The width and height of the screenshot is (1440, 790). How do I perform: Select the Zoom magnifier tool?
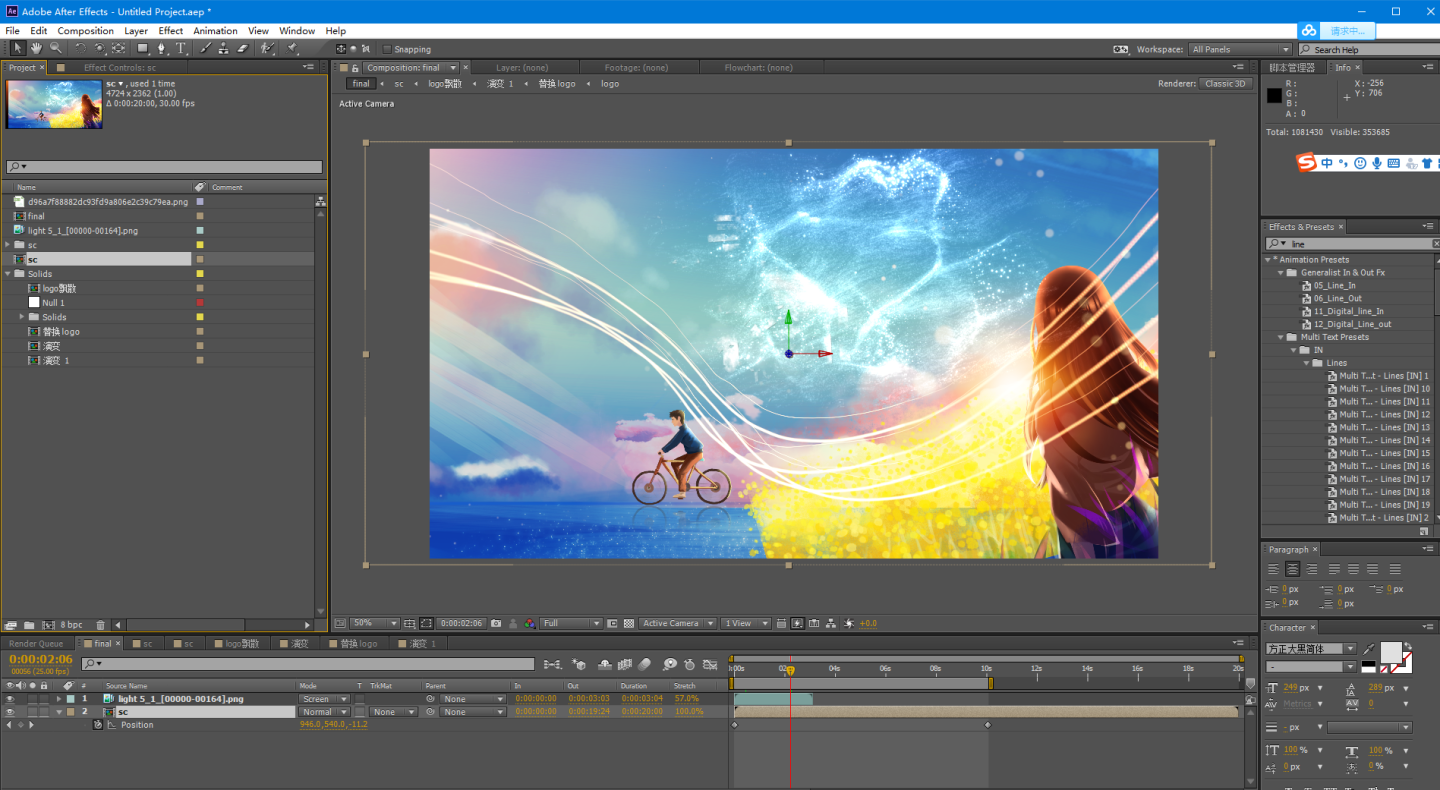55,48
